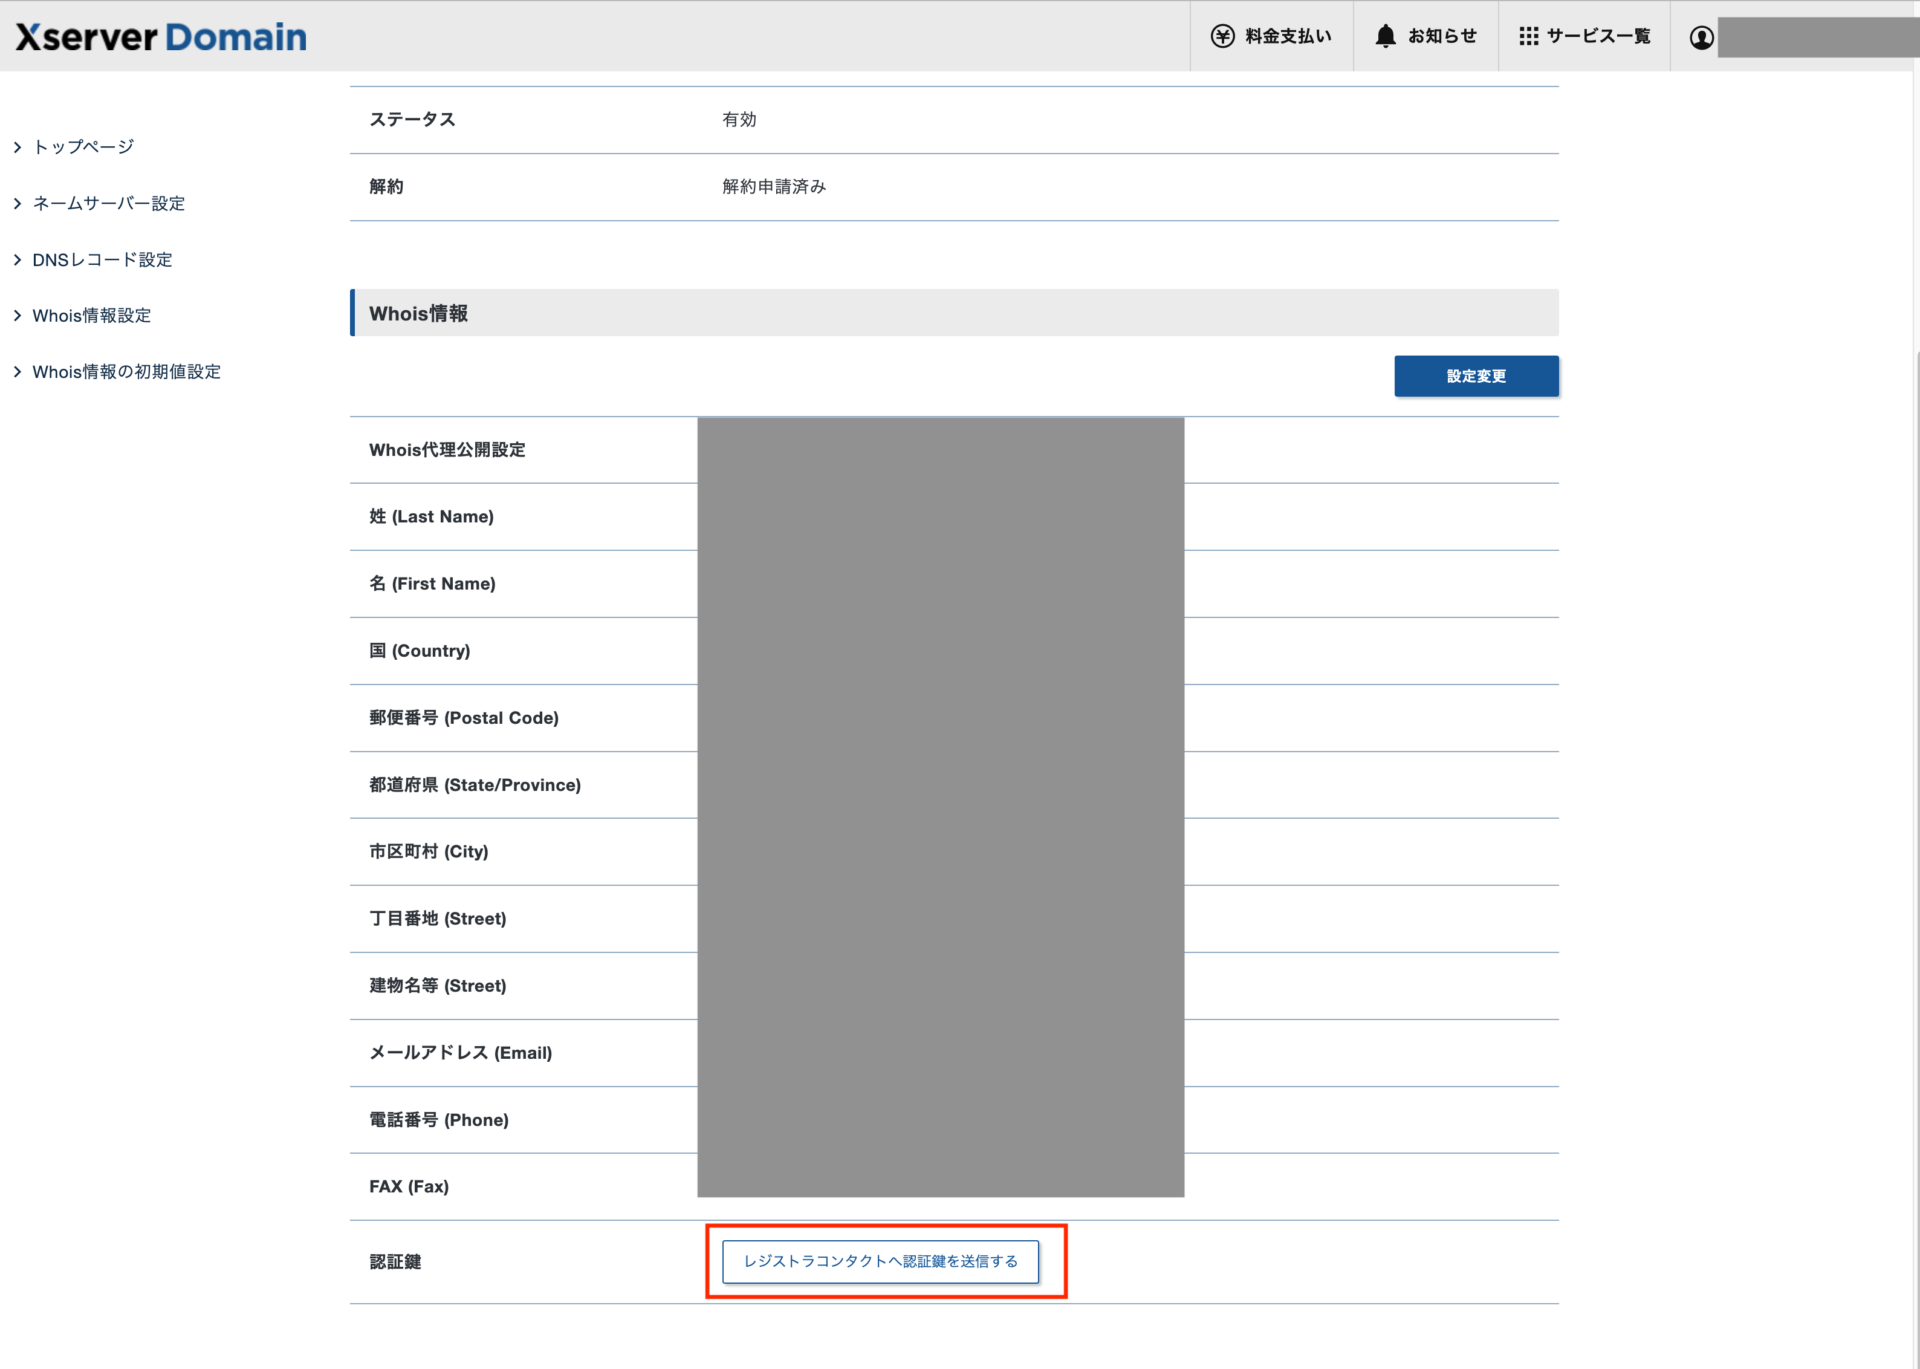Click the Xserver Domain logo
This screenshot has width=1920, height=1369.
[160, 36]
